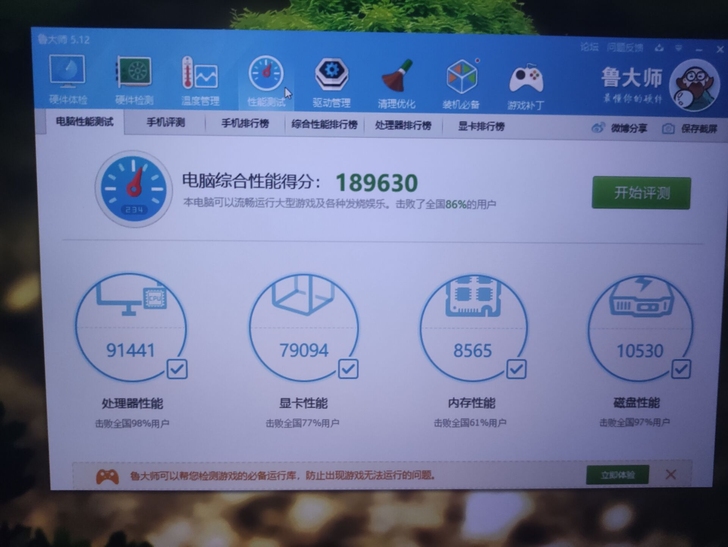Uncheck the 处理器性能 test checkbox
Image resolution: width=728 pixels, height=547 pixels.
coord(177,369)
